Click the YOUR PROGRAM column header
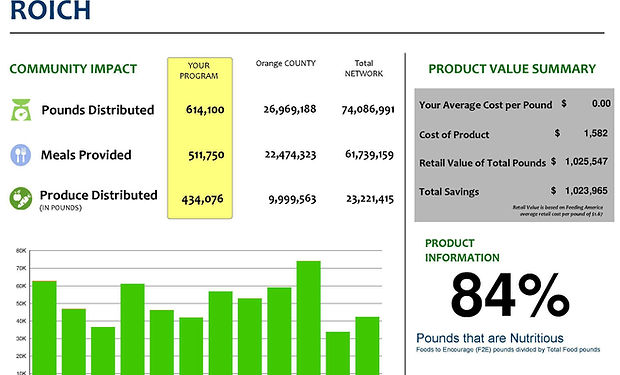Image resolution: width=620 pixels, height=375 pixels. pos(199,71)
